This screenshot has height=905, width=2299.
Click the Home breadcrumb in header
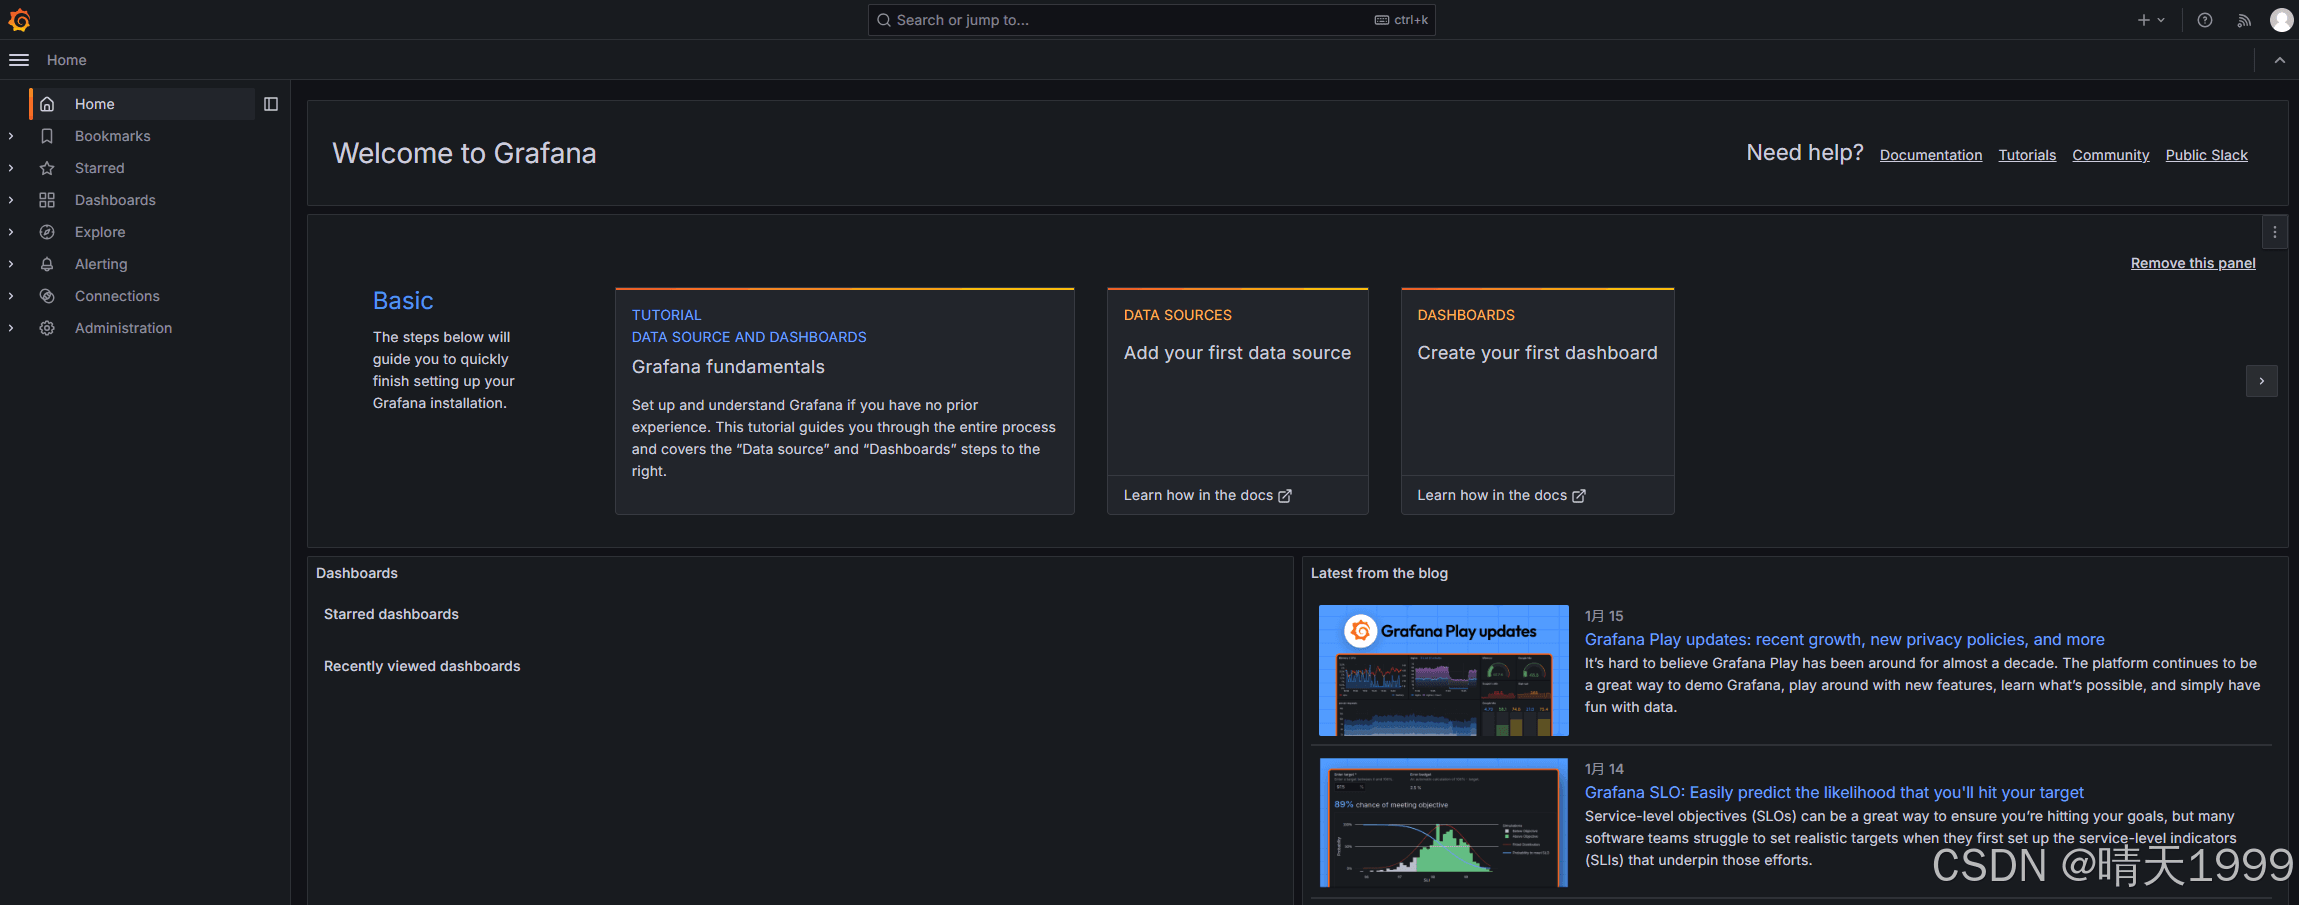point(66,60)
